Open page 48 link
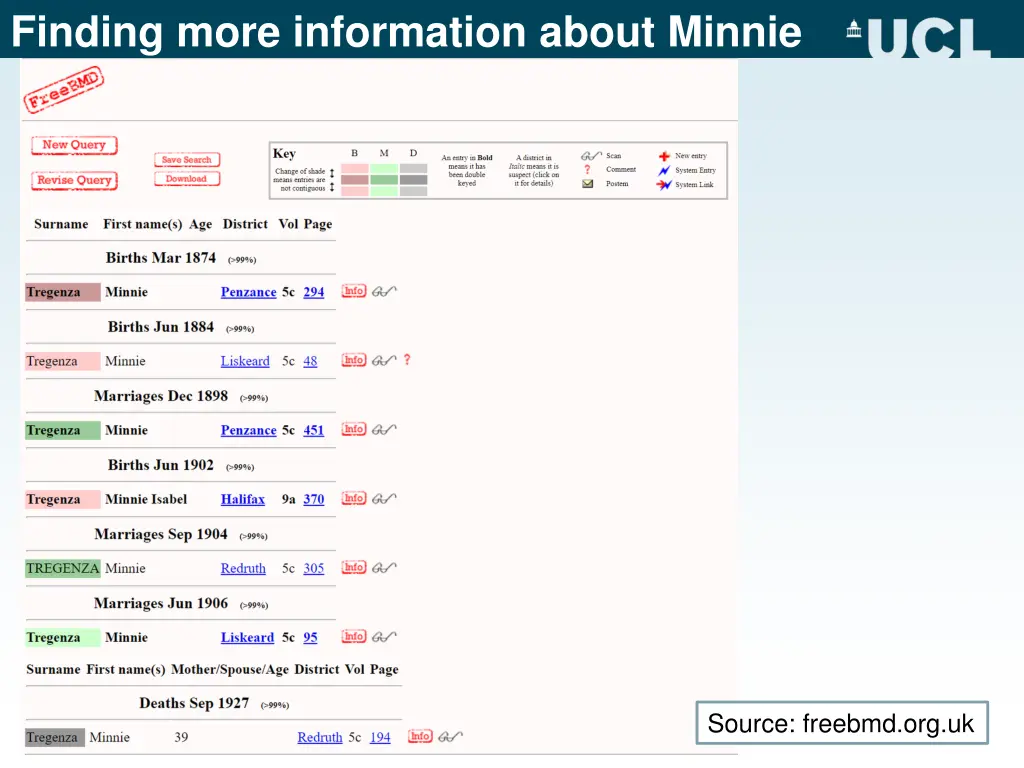This screenshot has height=768, width=1024. point(310,361)
